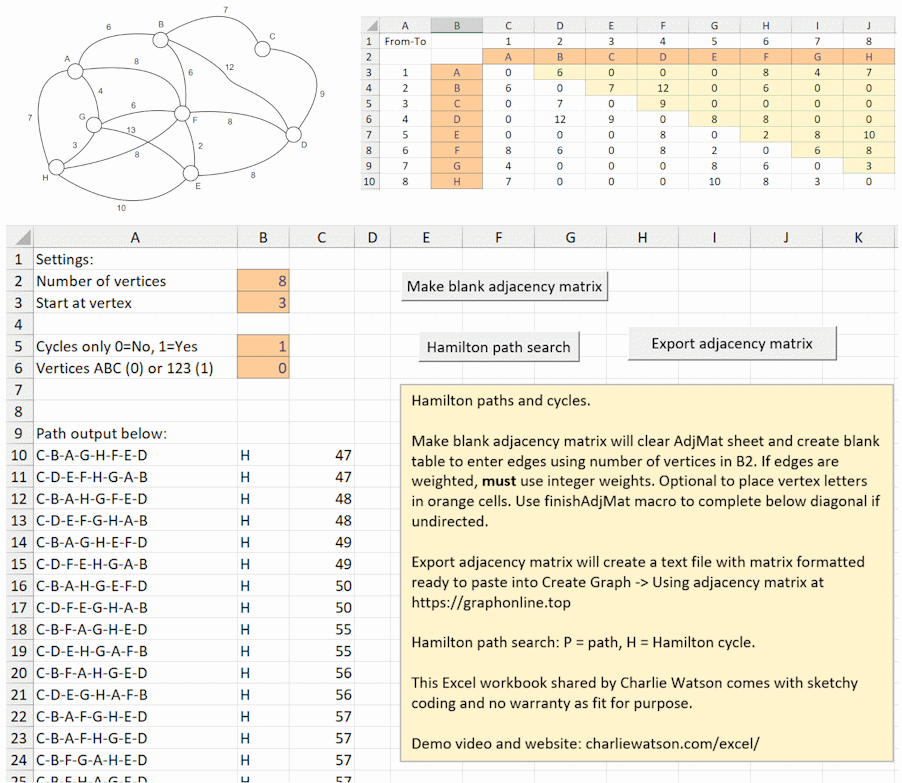Click vertex circle D in the graph diagram
Image resolution: width=902 pixels, height=783 pixels.
294,134
